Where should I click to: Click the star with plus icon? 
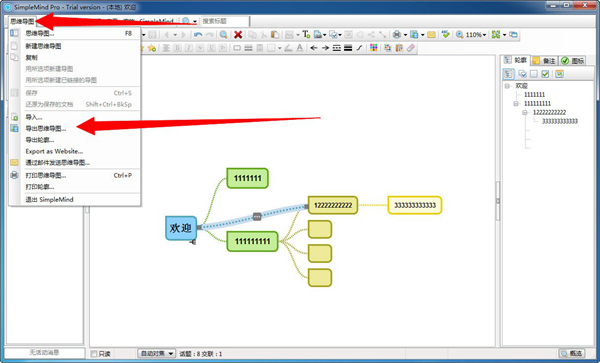[x=152, y=48]
